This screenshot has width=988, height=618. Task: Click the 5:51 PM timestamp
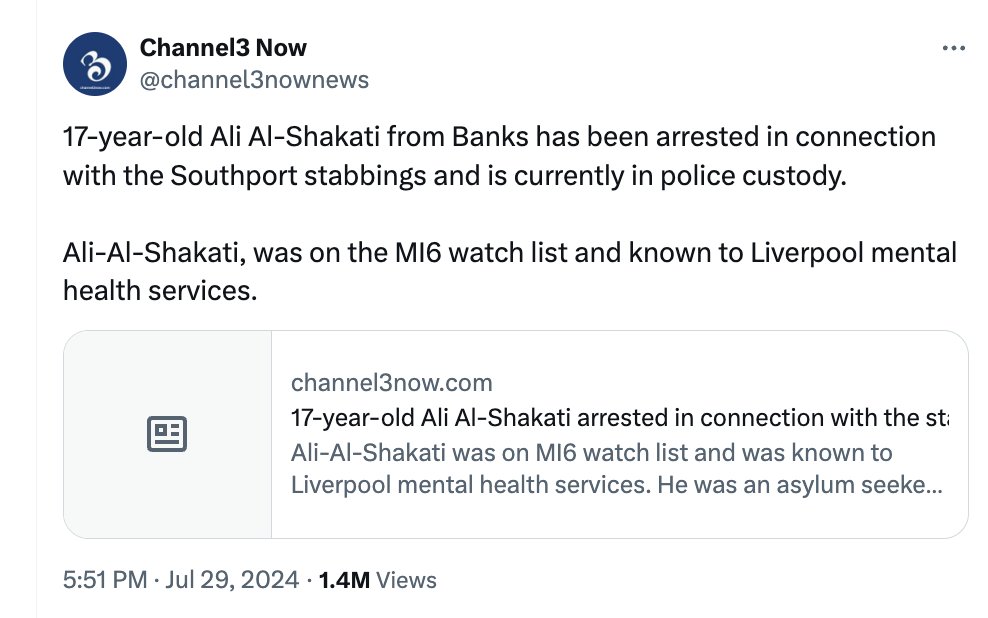click(105, 580)
